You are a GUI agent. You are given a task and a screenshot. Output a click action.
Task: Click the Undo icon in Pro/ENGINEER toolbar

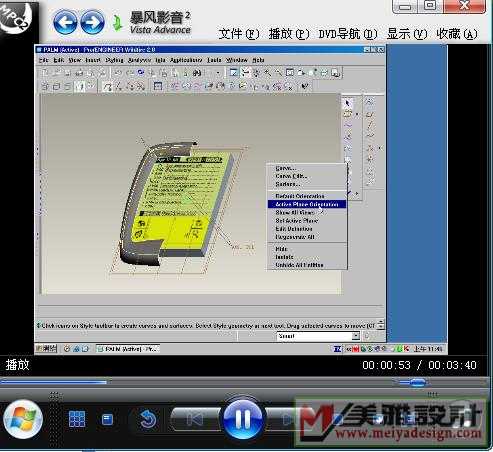(118, 72)
